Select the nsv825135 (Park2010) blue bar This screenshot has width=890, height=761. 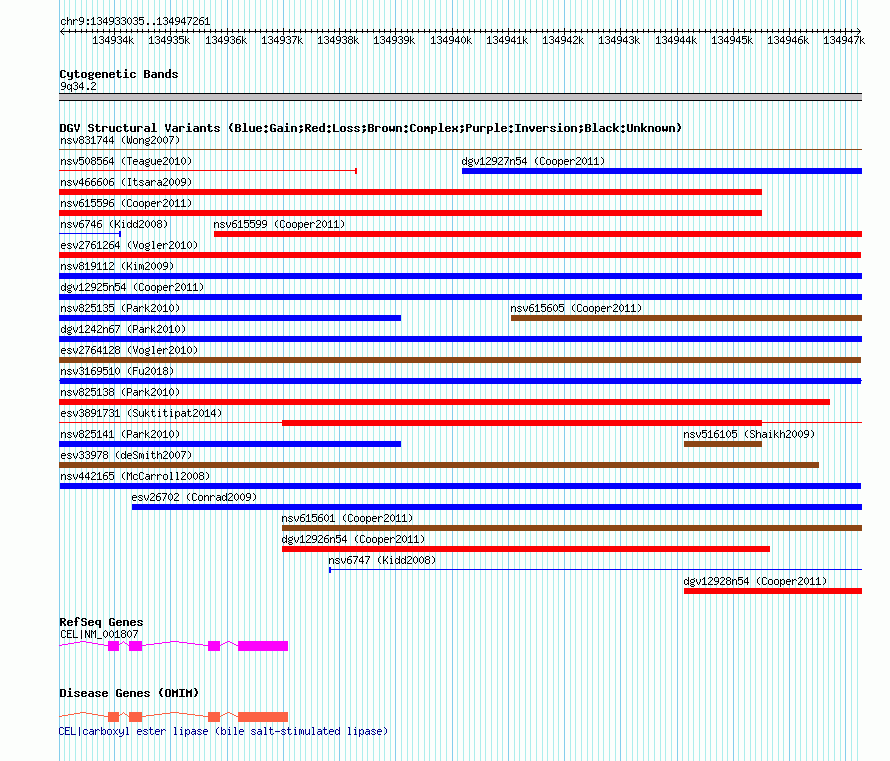coord(230,318)
